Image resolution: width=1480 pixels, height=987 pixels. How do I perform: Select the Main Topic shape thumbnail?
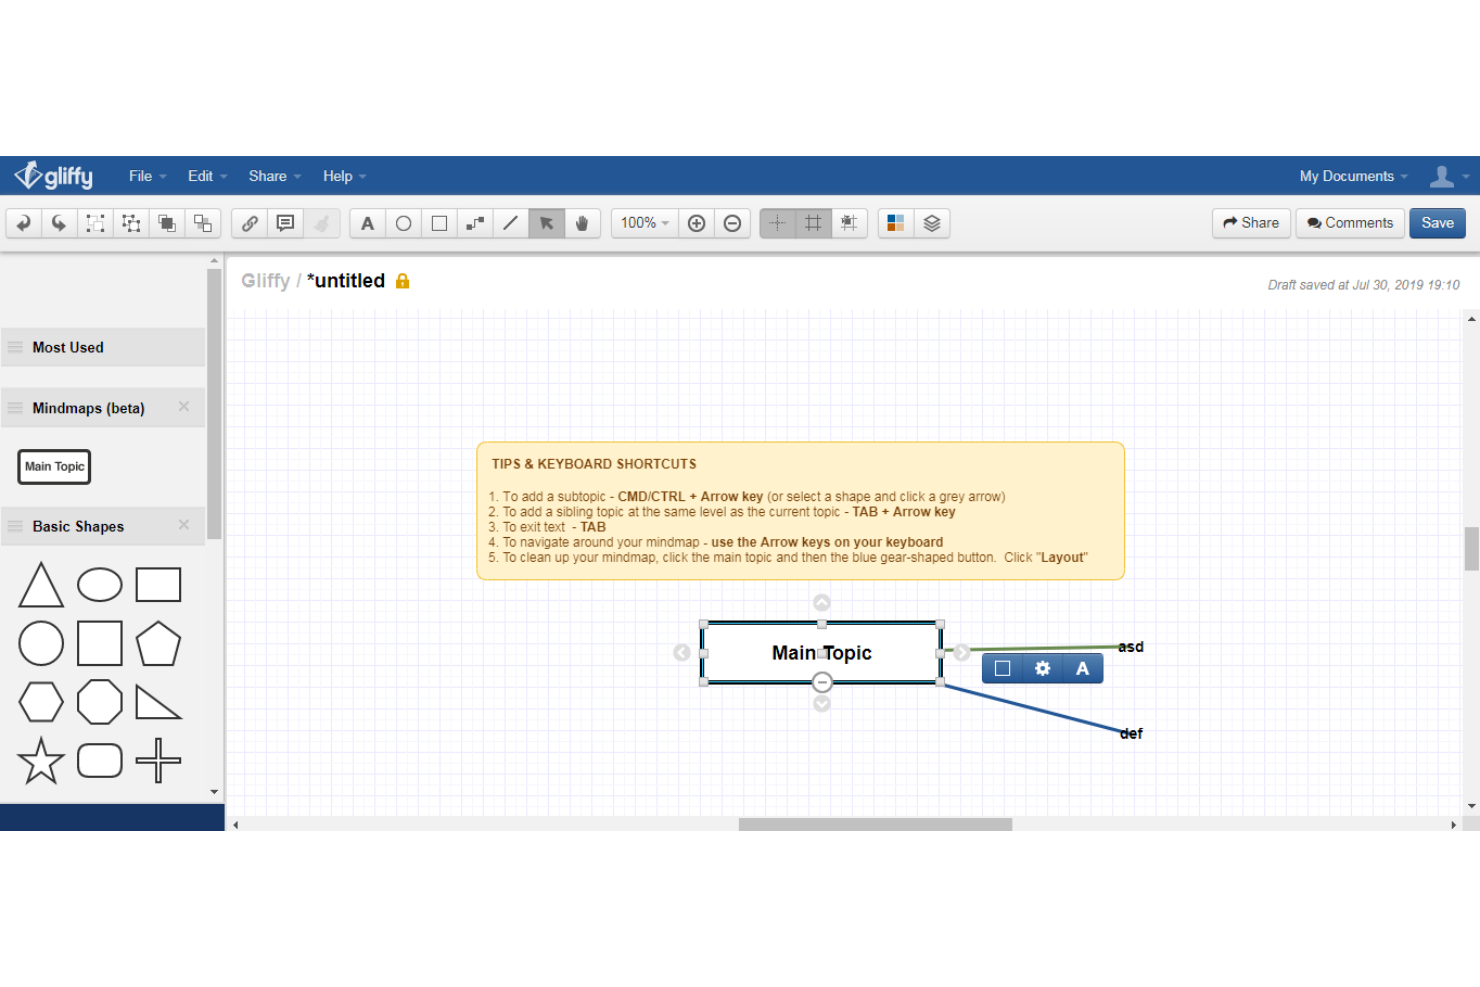54,467
